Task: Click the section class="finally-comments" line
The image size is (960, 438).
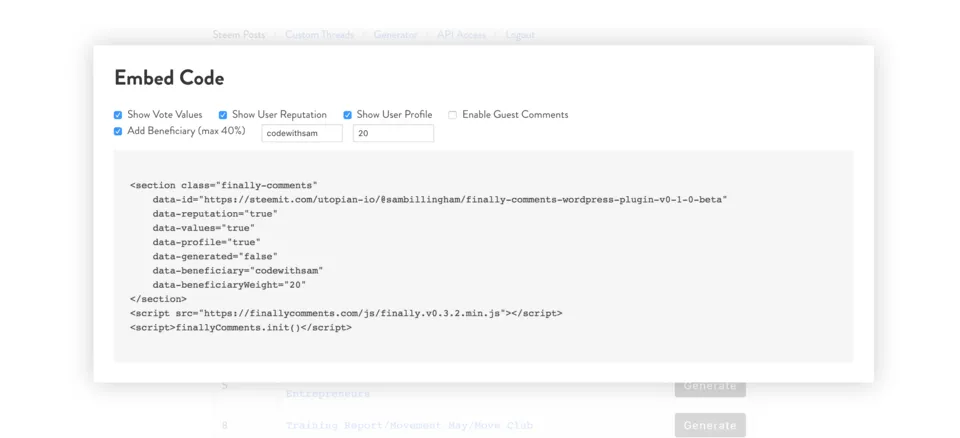Action: click(223, 185)
